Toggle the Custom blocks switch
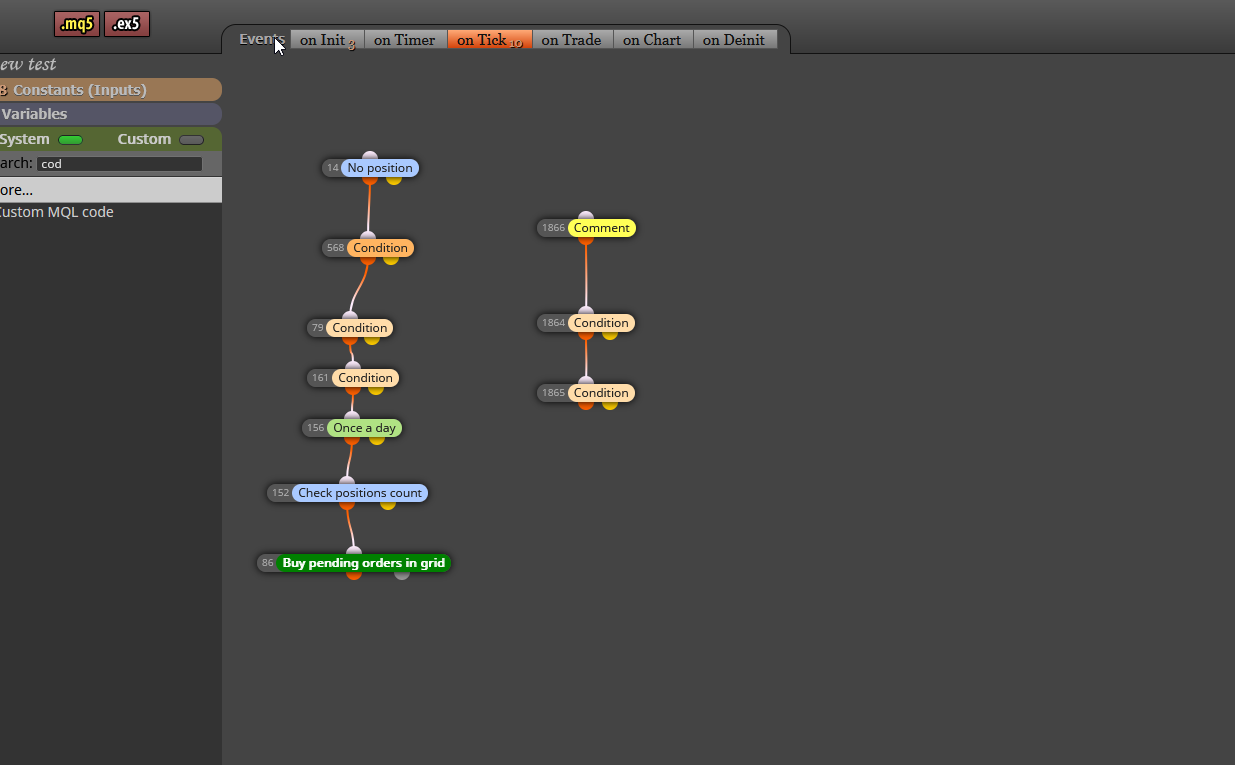Screen dimensions: 1235x765 pos(191,140)
